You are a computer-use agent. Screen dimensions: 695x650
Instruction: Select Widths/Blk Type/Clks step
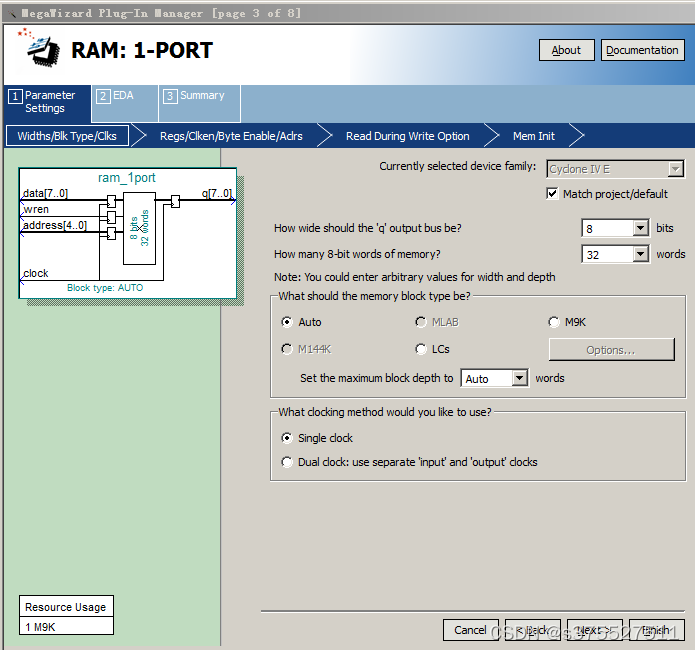click(67, 136)
